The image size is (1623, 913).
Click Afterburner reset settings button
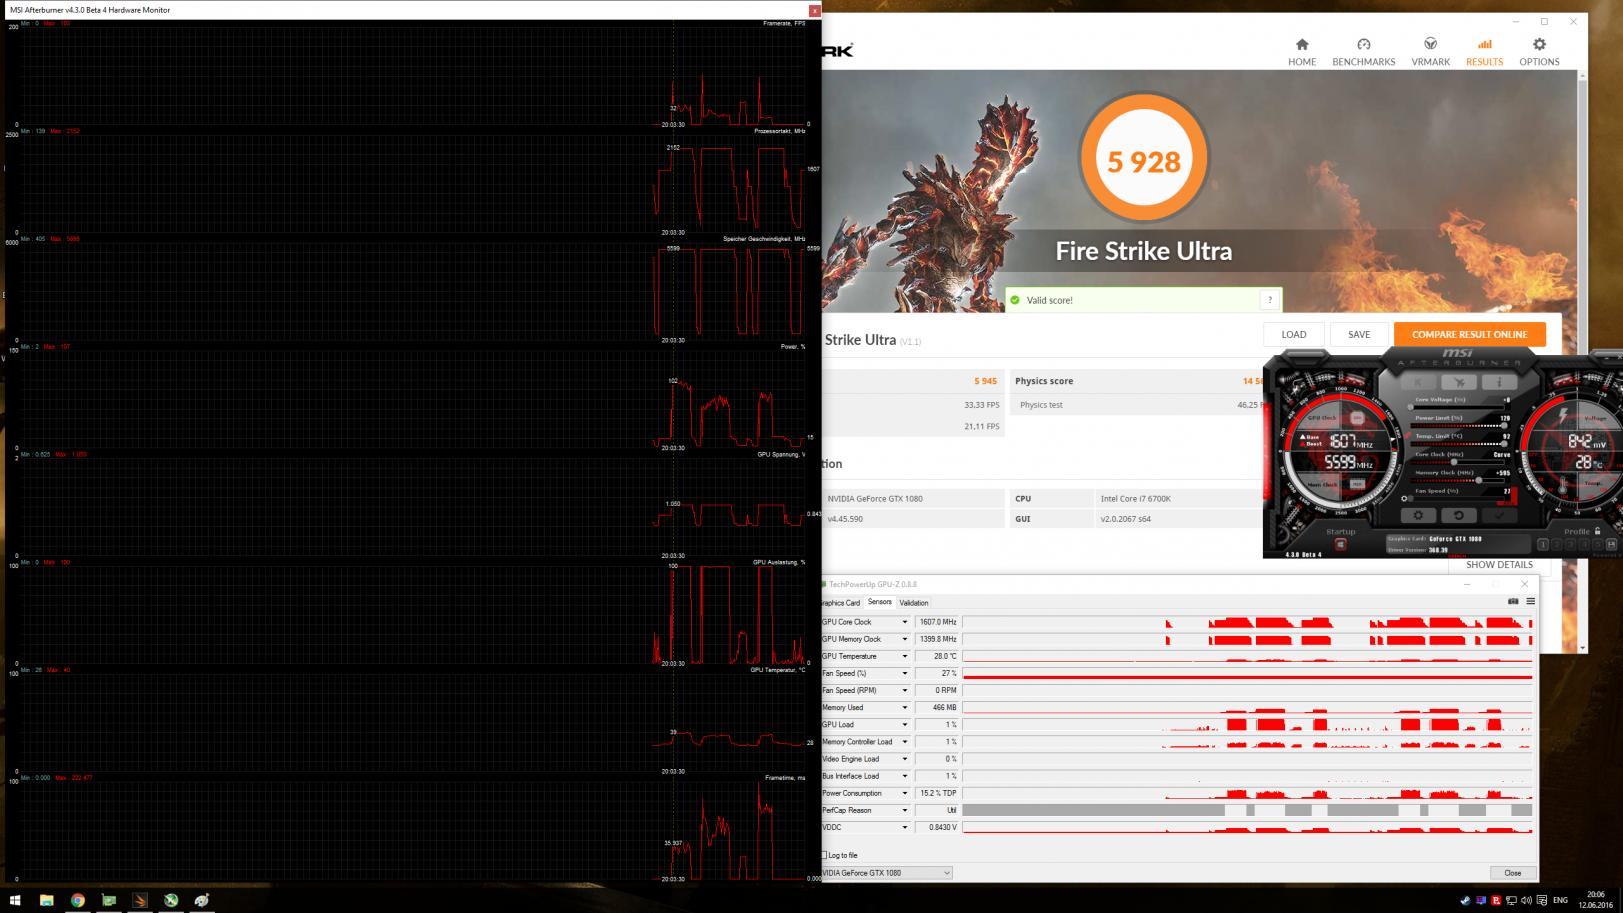(1459, 515)
